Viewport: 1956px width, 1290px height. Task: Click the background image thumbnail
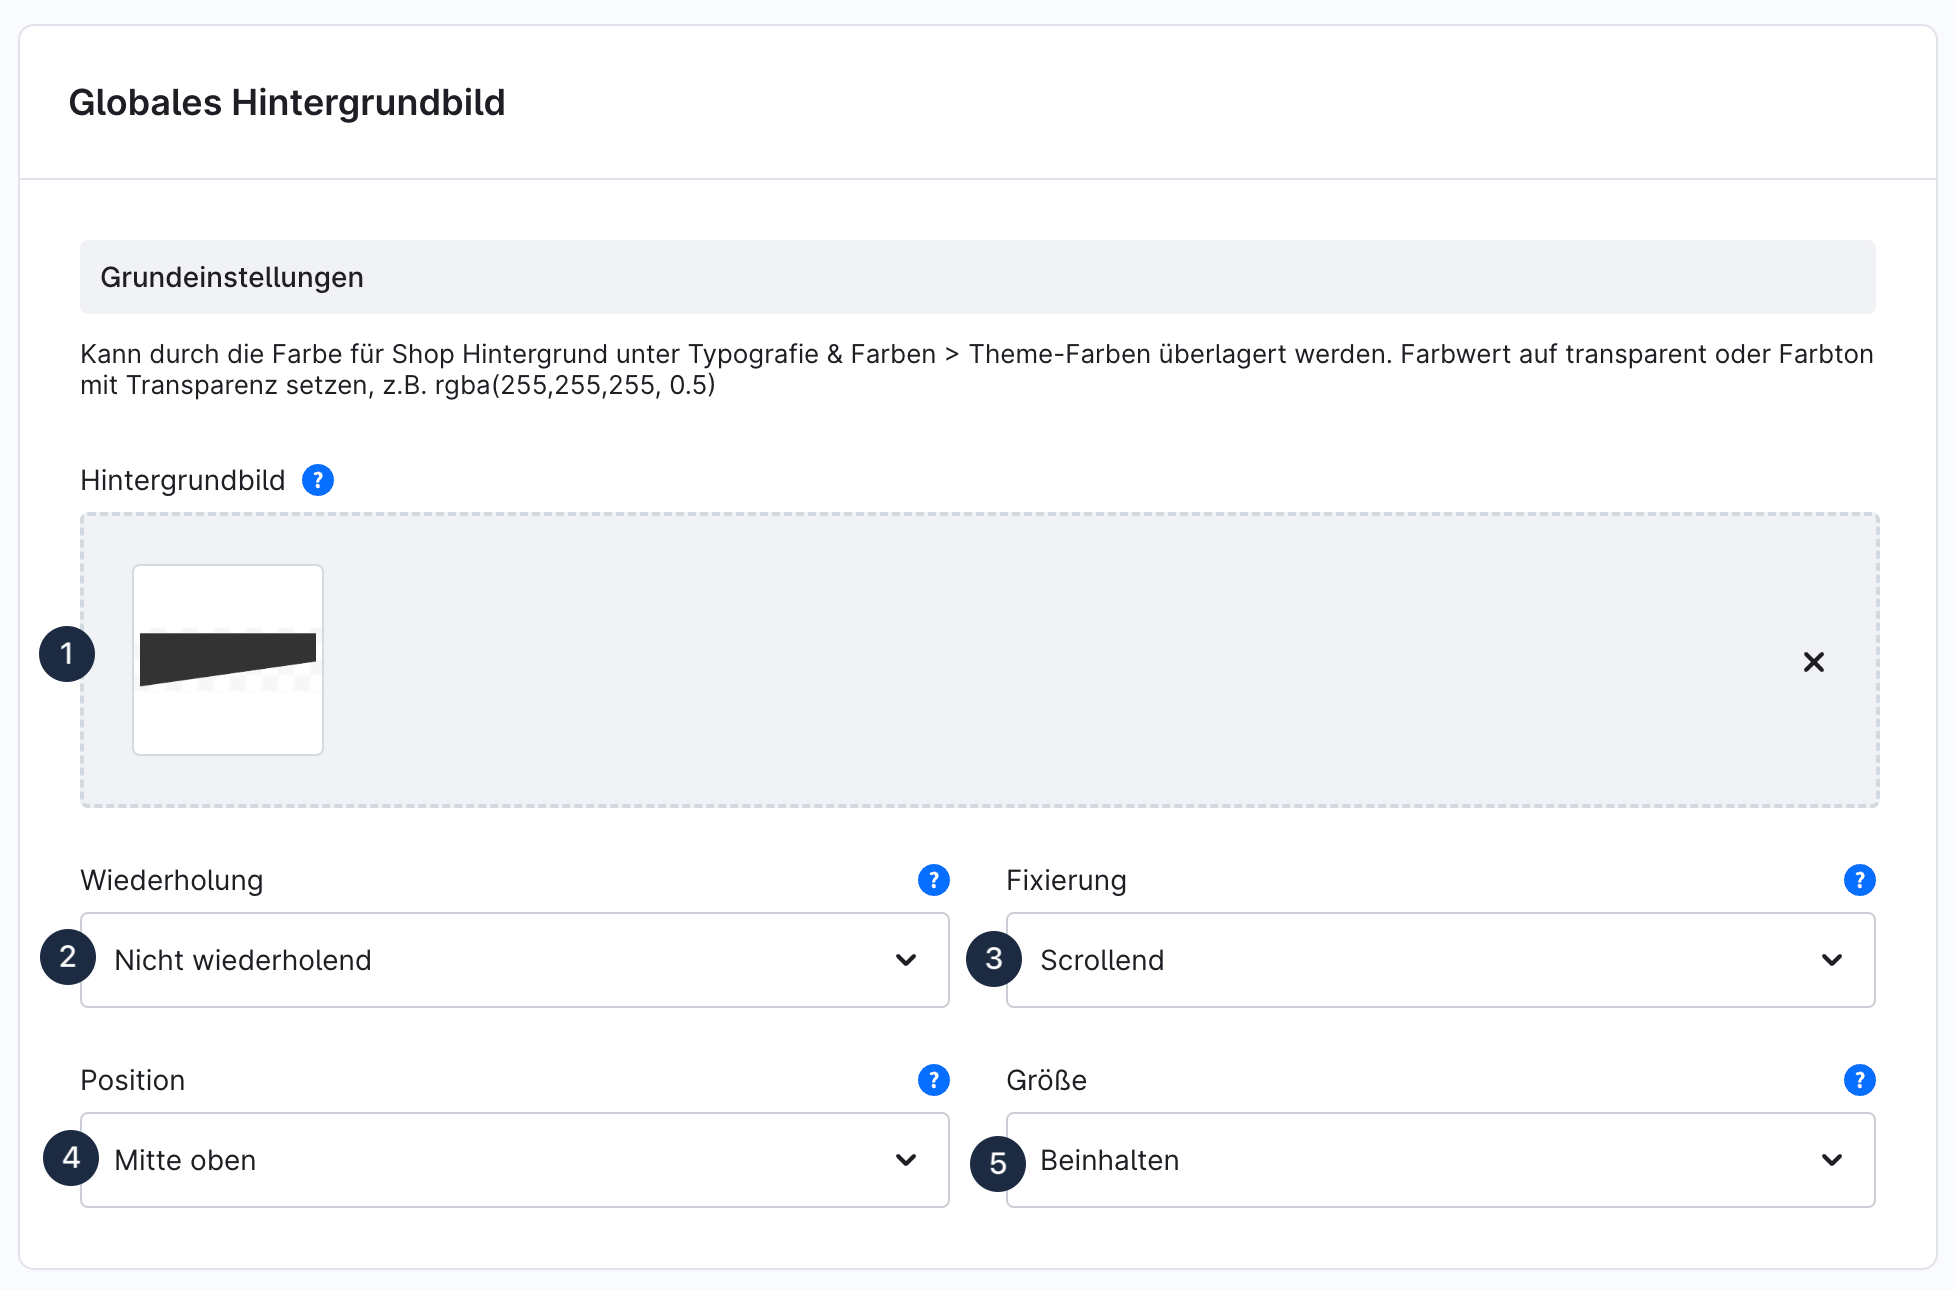[x=228, y=660]
